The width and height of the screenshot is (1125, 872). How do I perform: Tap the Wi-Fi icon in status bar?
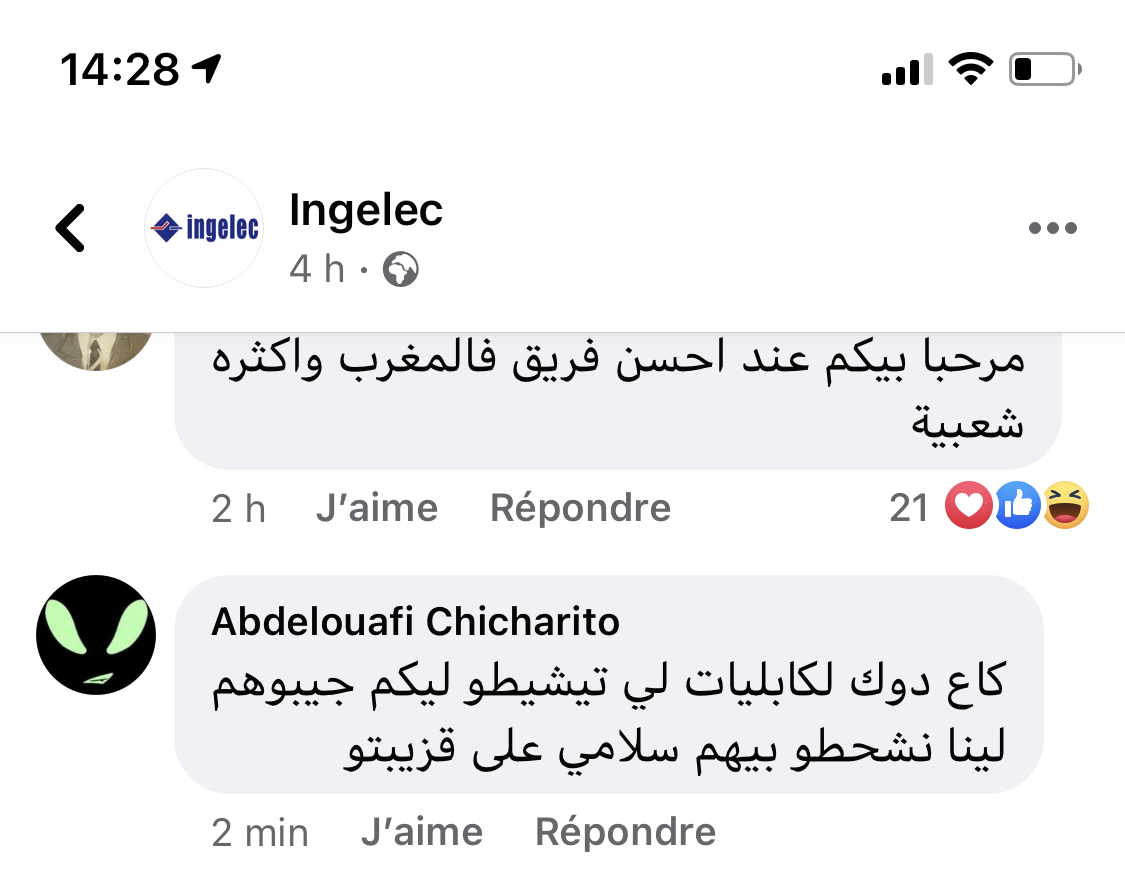[x=968, y=69]
